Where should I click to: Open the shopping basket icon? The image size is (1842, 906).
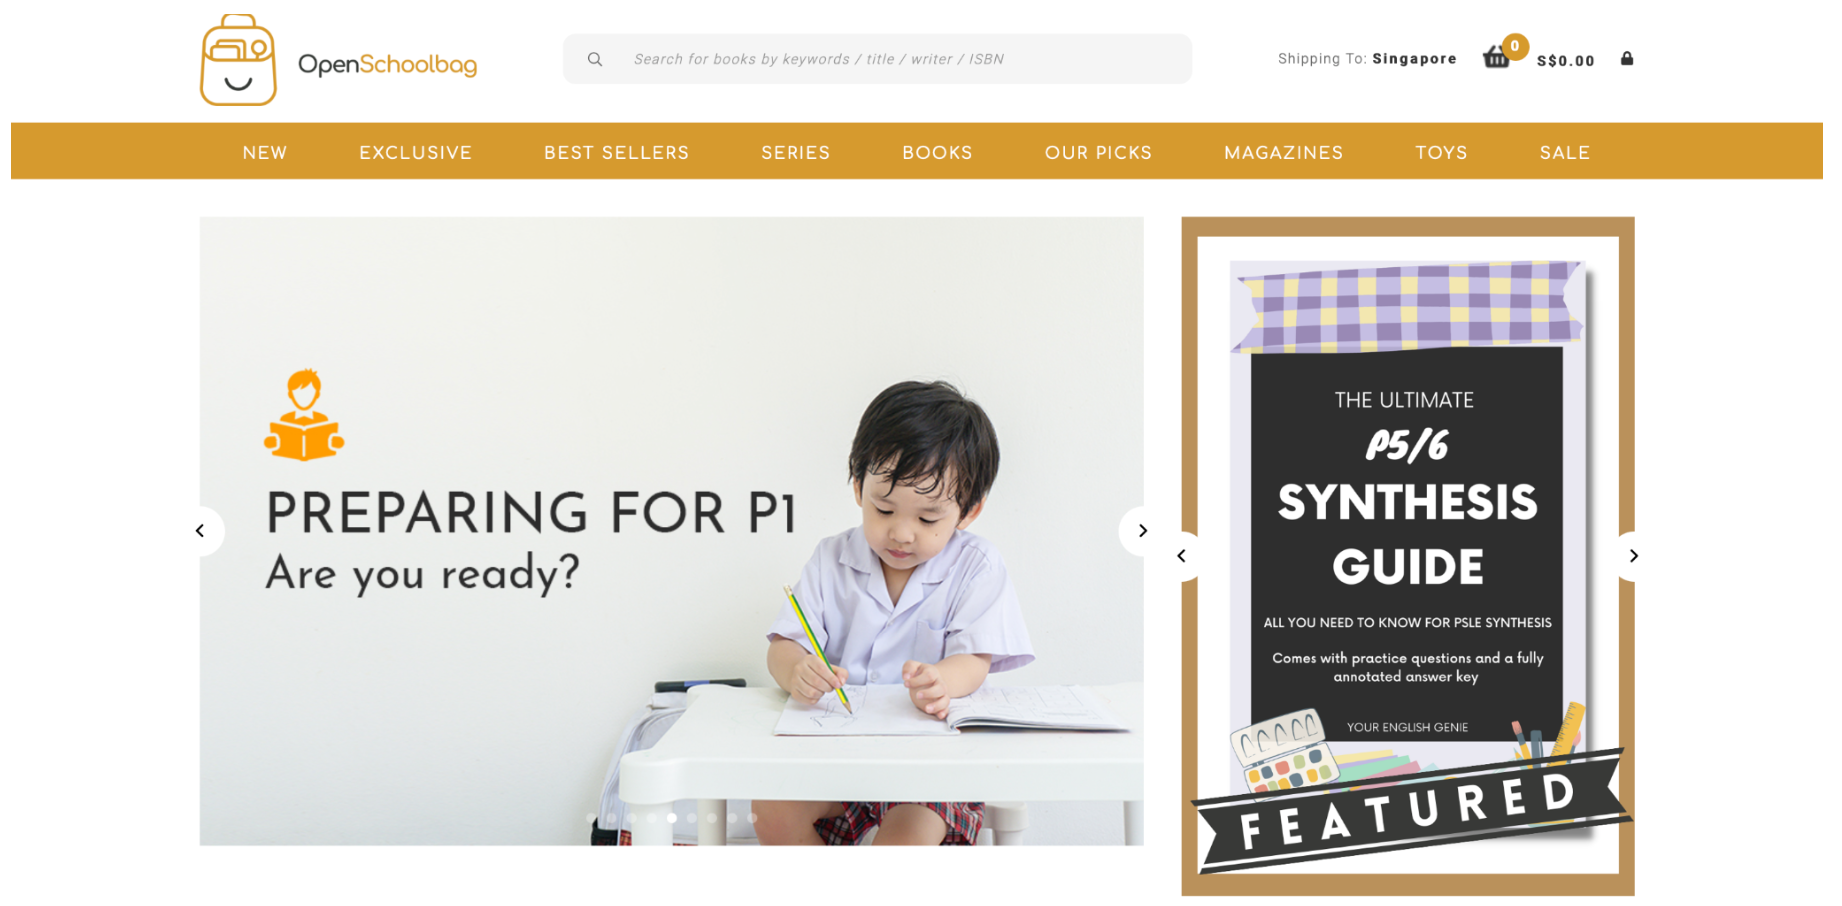[x=1496, y=57]
